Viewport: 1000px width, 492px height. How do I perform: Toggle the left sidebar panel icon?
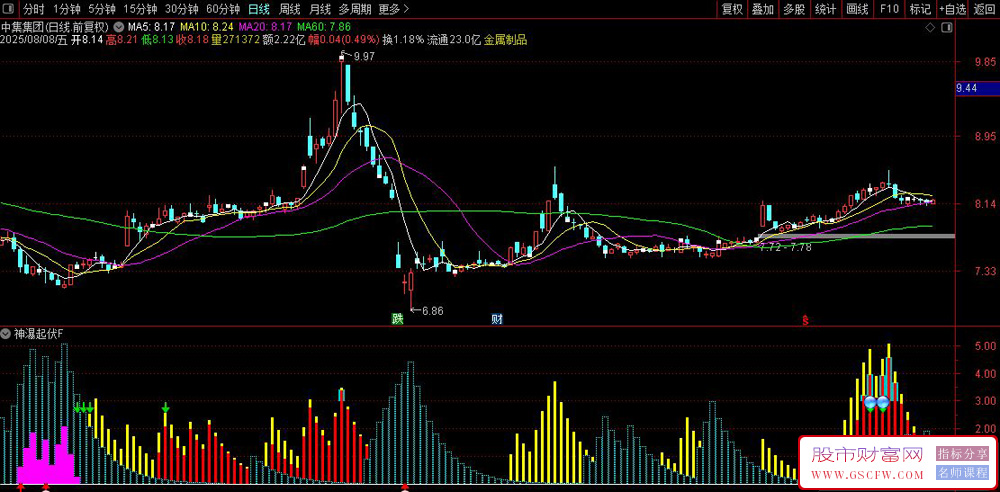9,9
